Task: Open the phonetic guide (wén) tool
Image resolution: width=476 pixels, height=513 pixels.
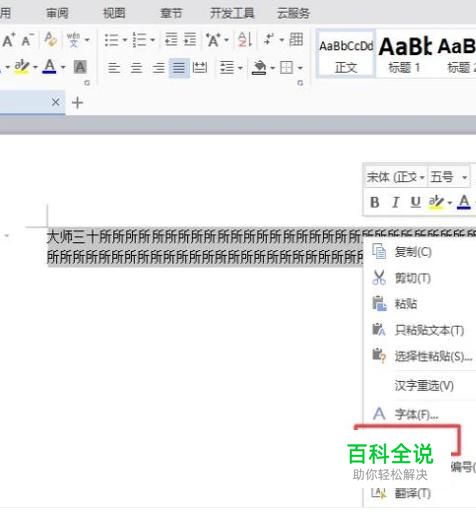Action: pos(74,40)
